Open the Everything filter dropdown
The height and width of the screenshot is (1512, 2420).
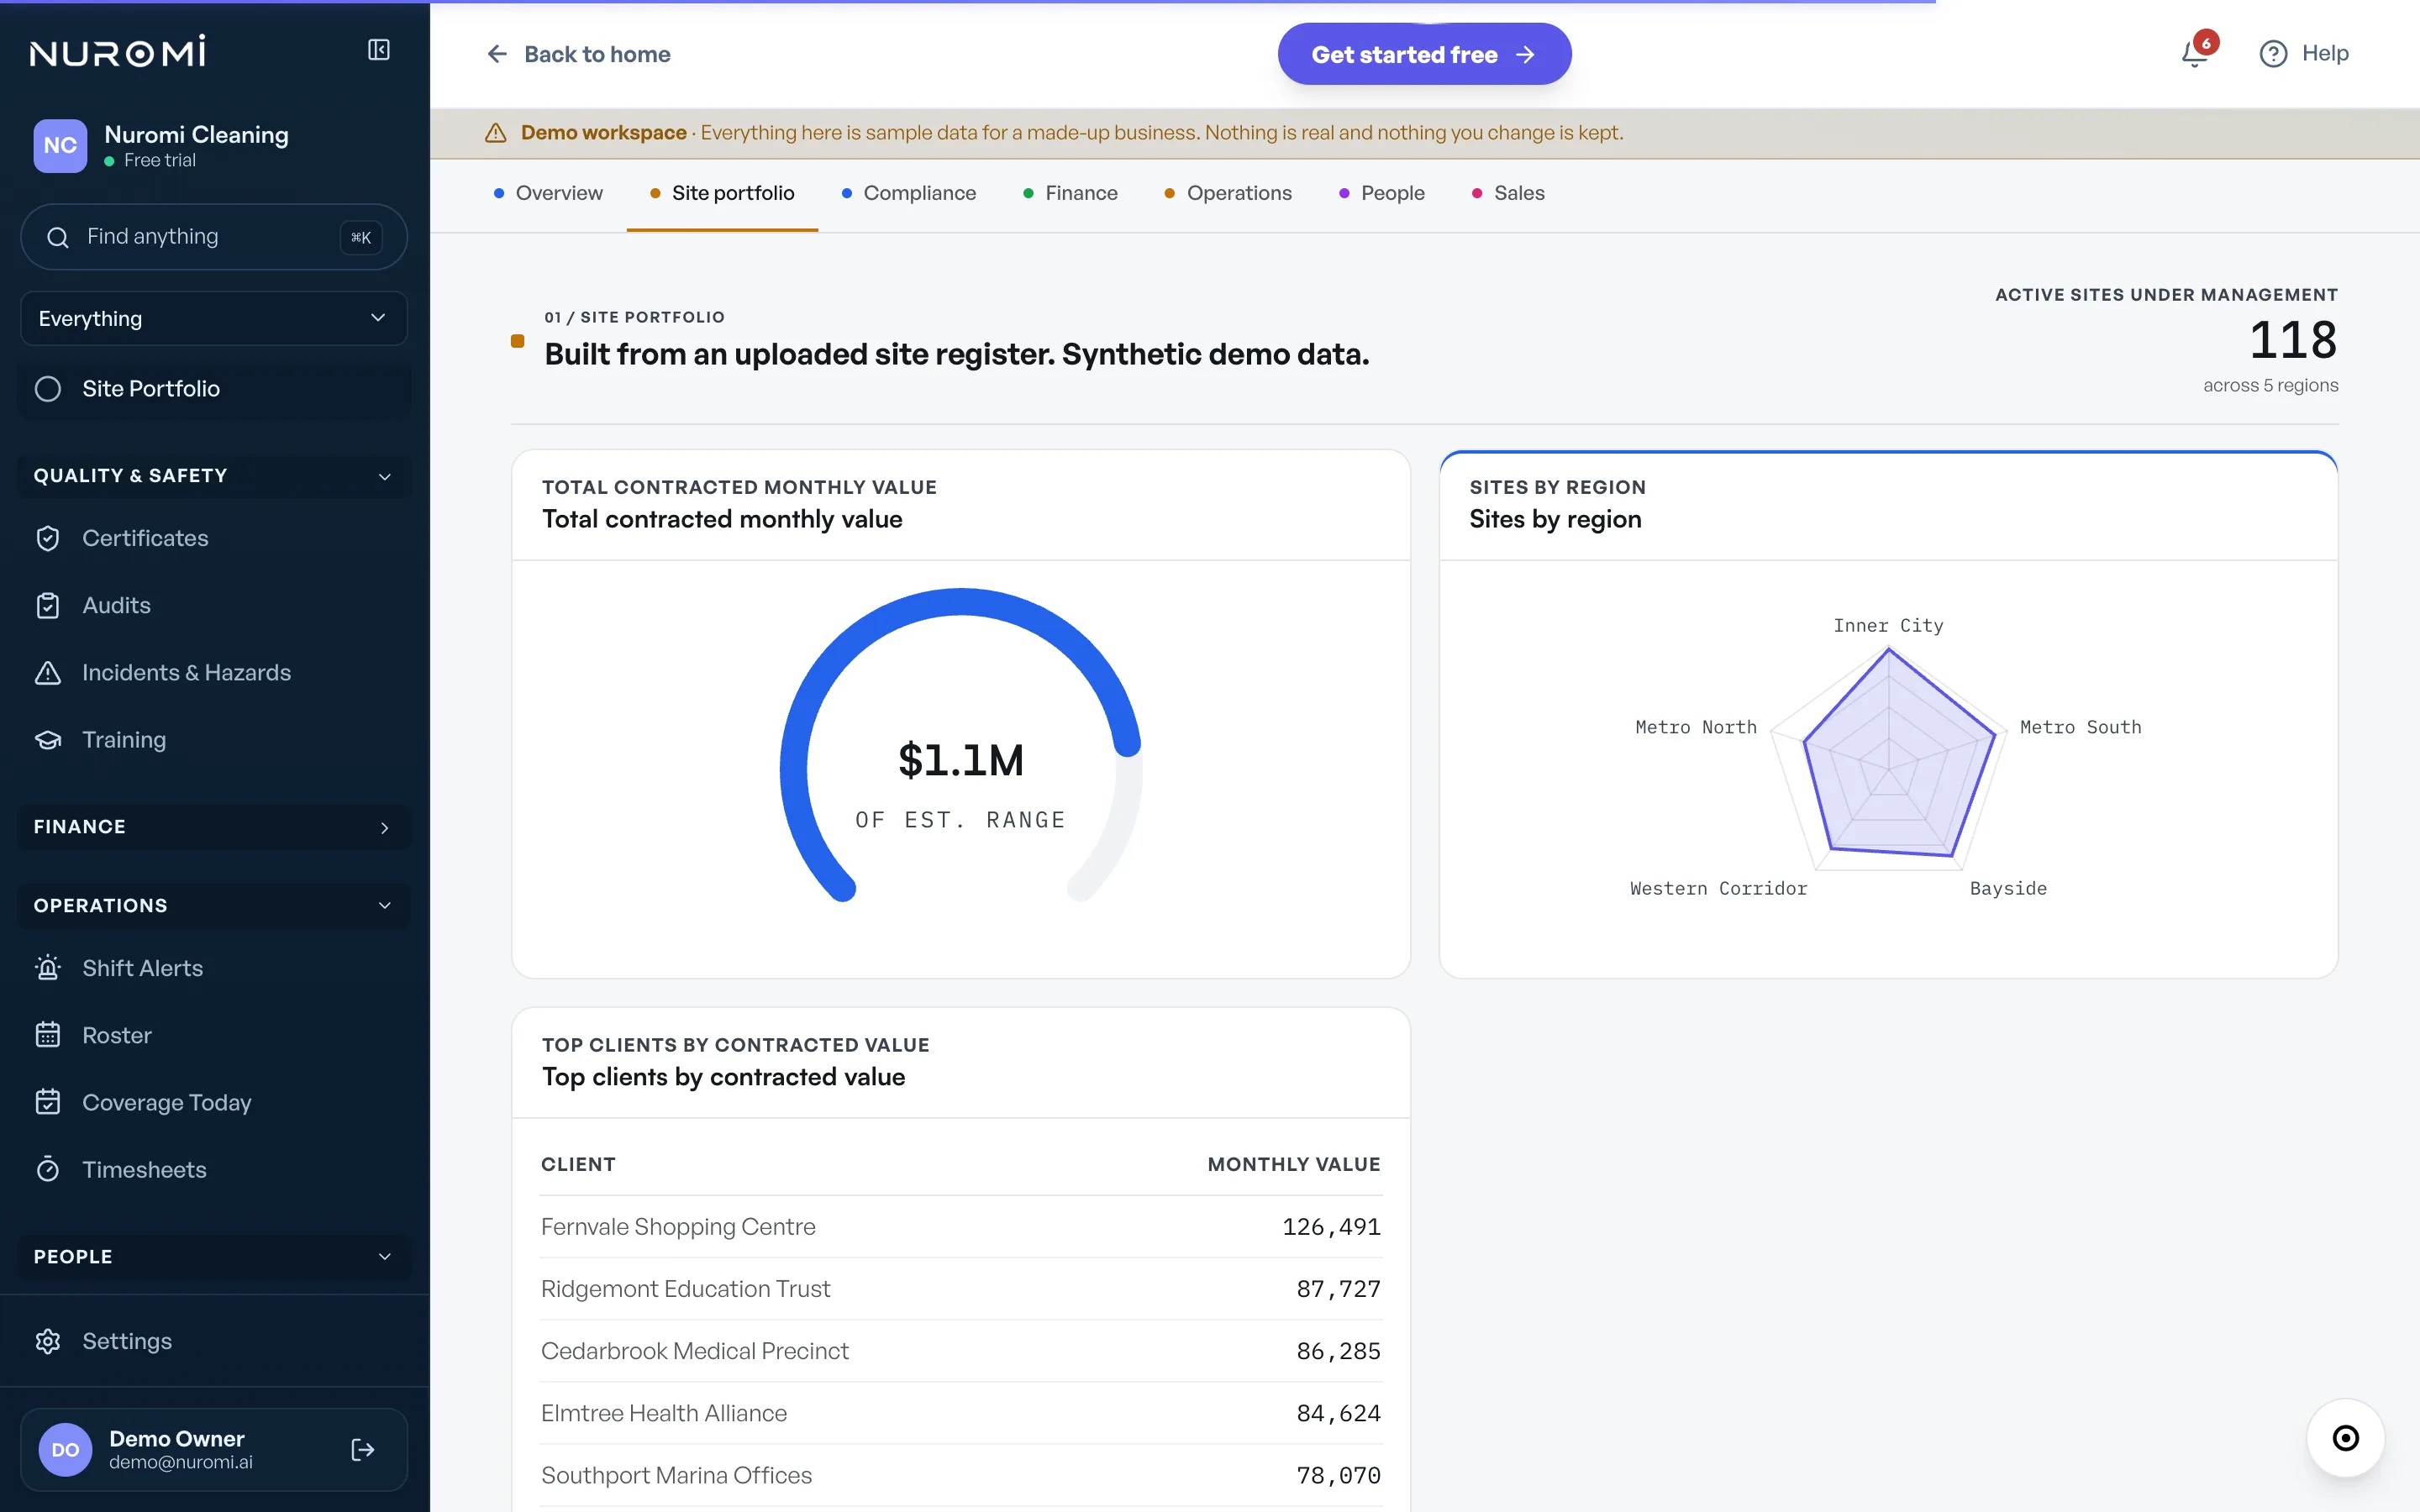(x=214, y=318)
